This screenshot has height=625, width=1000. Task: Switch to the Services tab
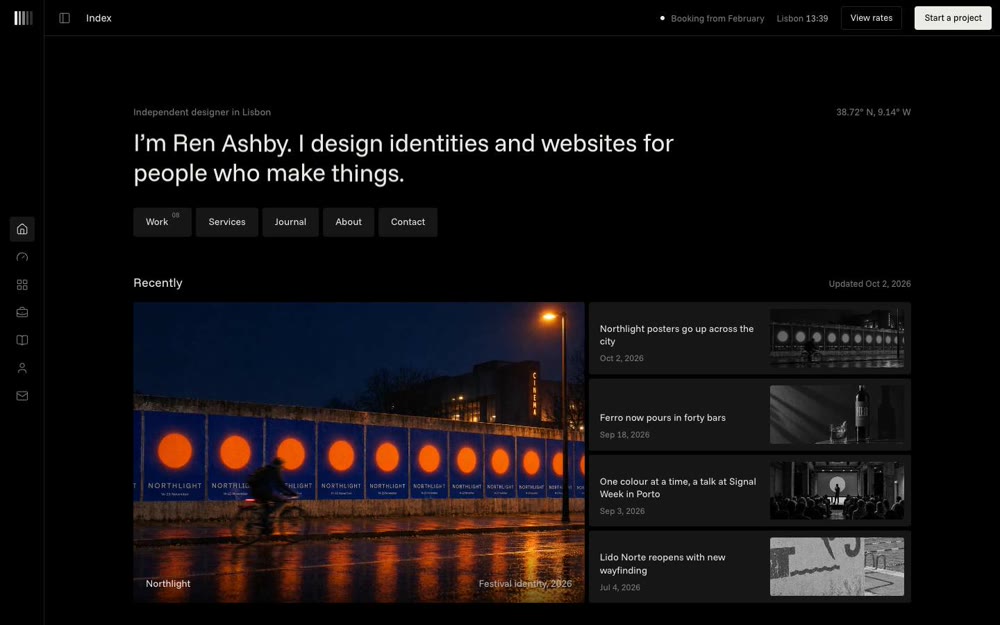click(x=227, y=222)
